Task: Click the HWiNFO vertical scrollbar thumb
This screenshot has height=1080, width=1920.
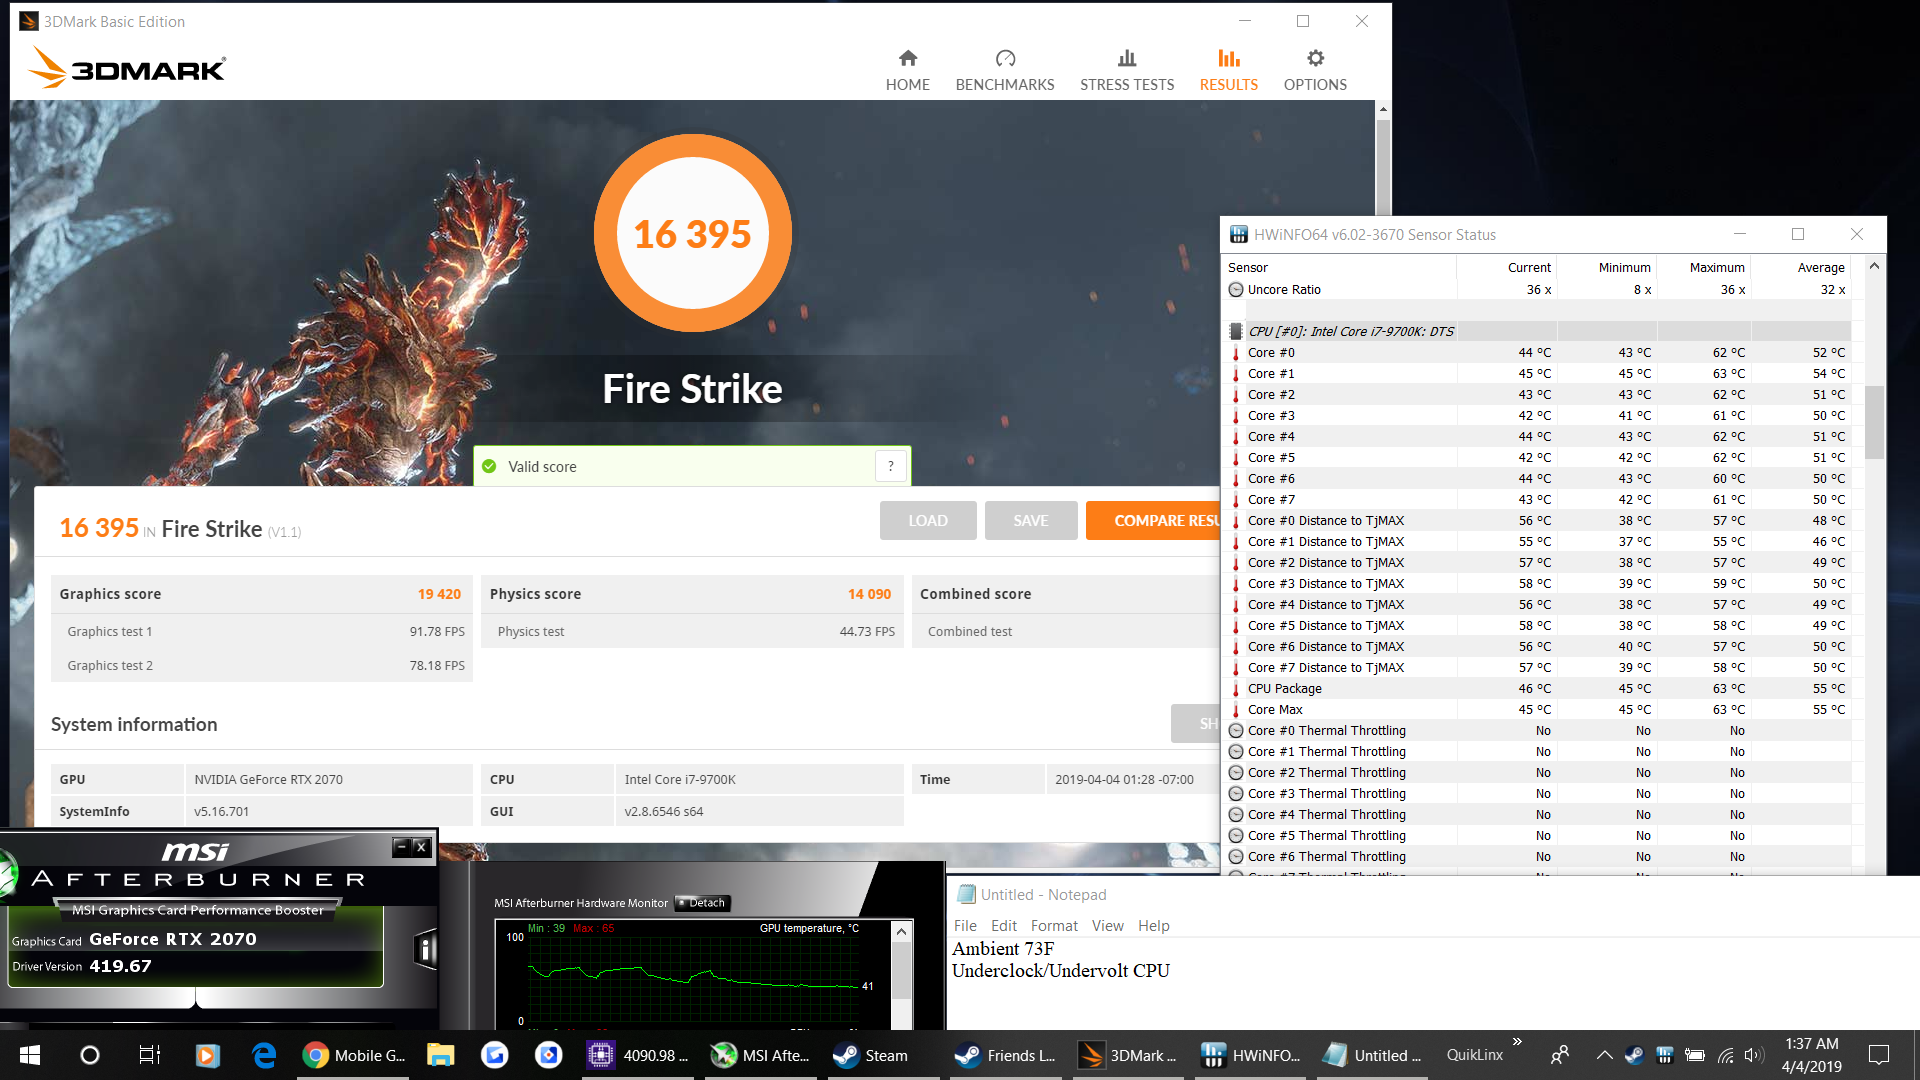Action: tap(1874, 422)
